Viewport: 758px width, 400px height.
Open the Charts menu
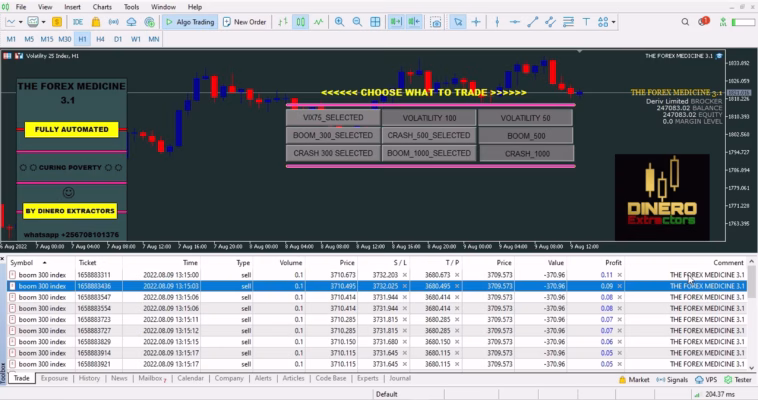(x=102, y=7)
